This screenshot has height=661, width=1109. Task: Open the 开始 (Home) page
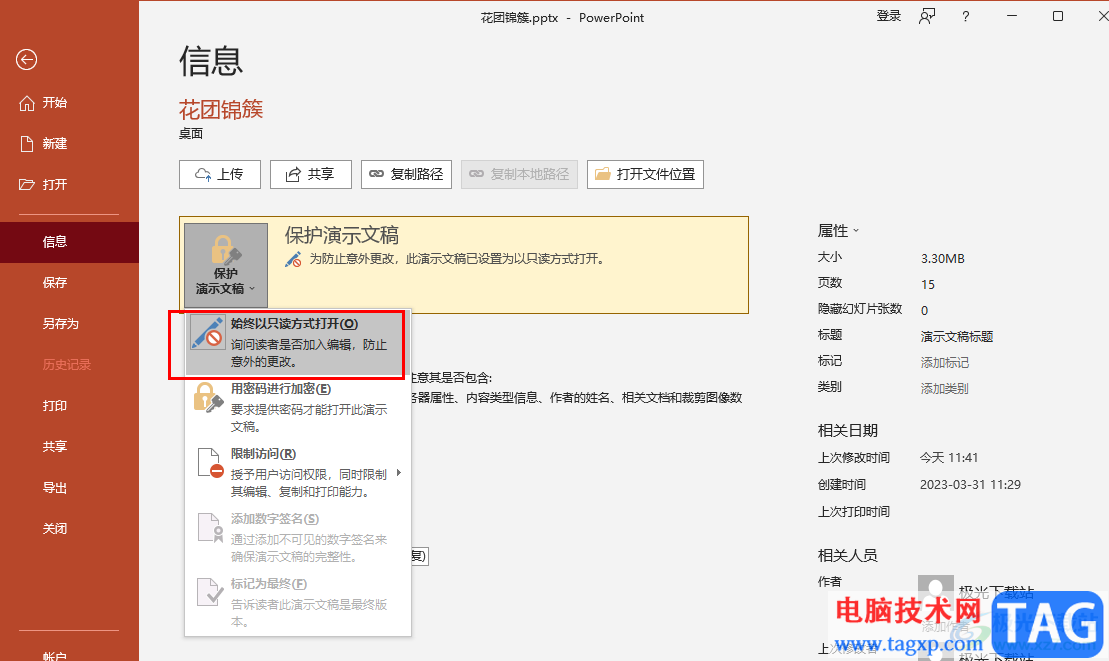tap(69, 103)
